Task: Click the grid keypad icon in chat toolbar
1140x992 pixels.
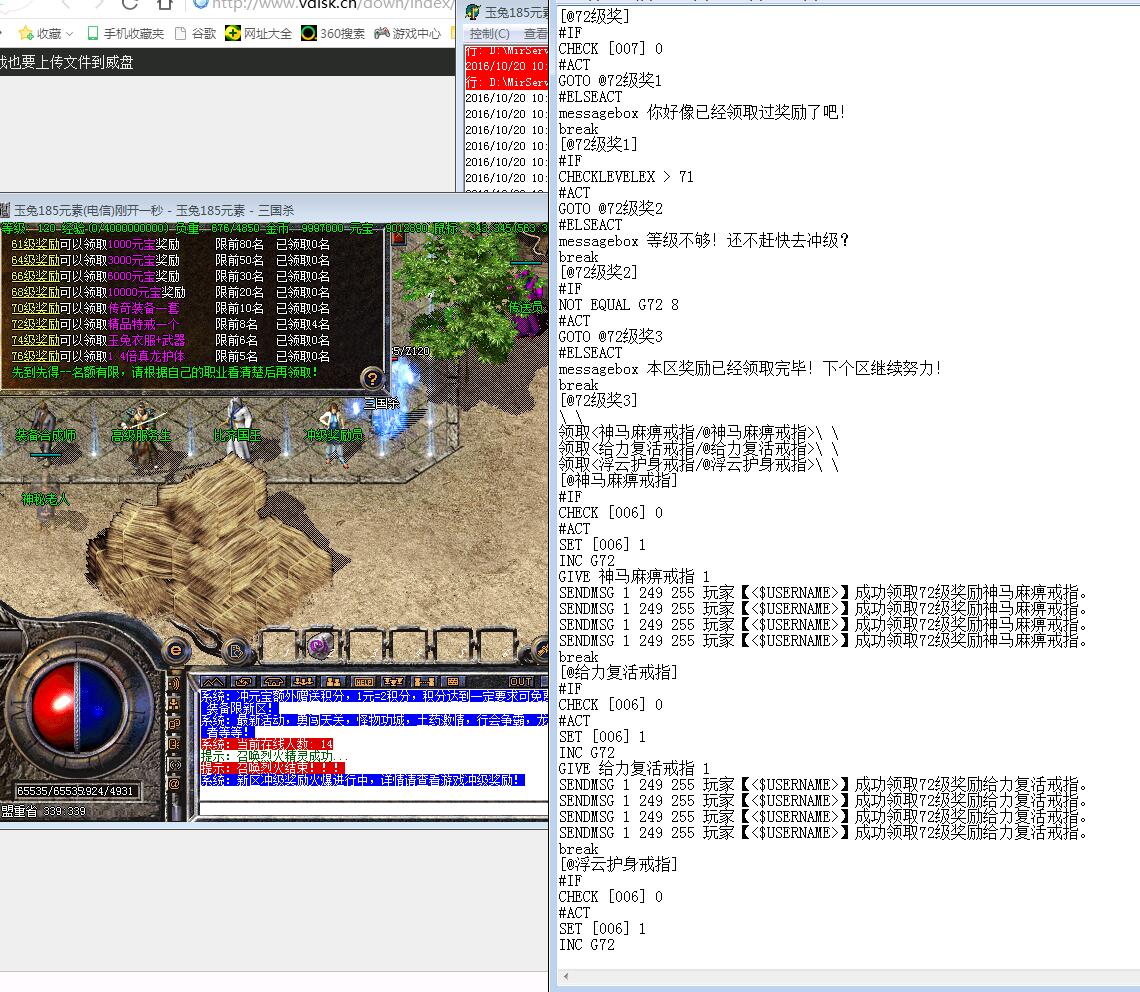Action: 453,681
